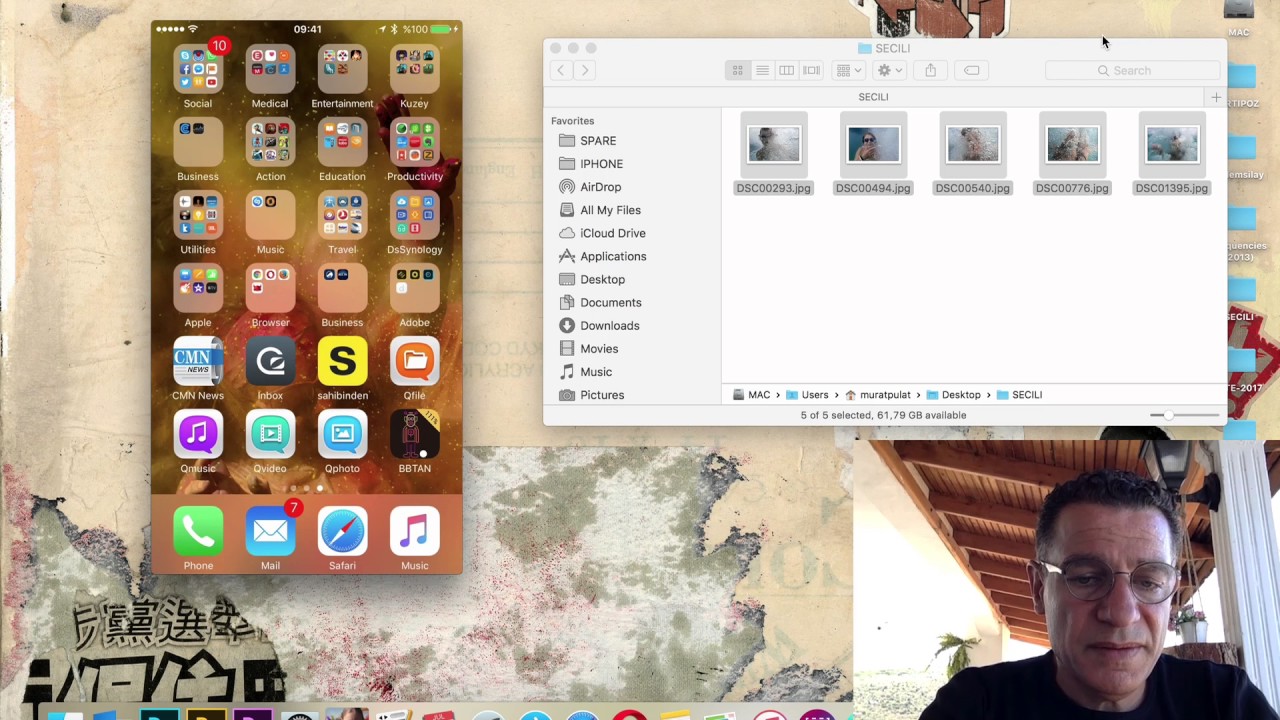Open the Qmusic app
The height and width of the screenshot is (720, 1280).
198,434
